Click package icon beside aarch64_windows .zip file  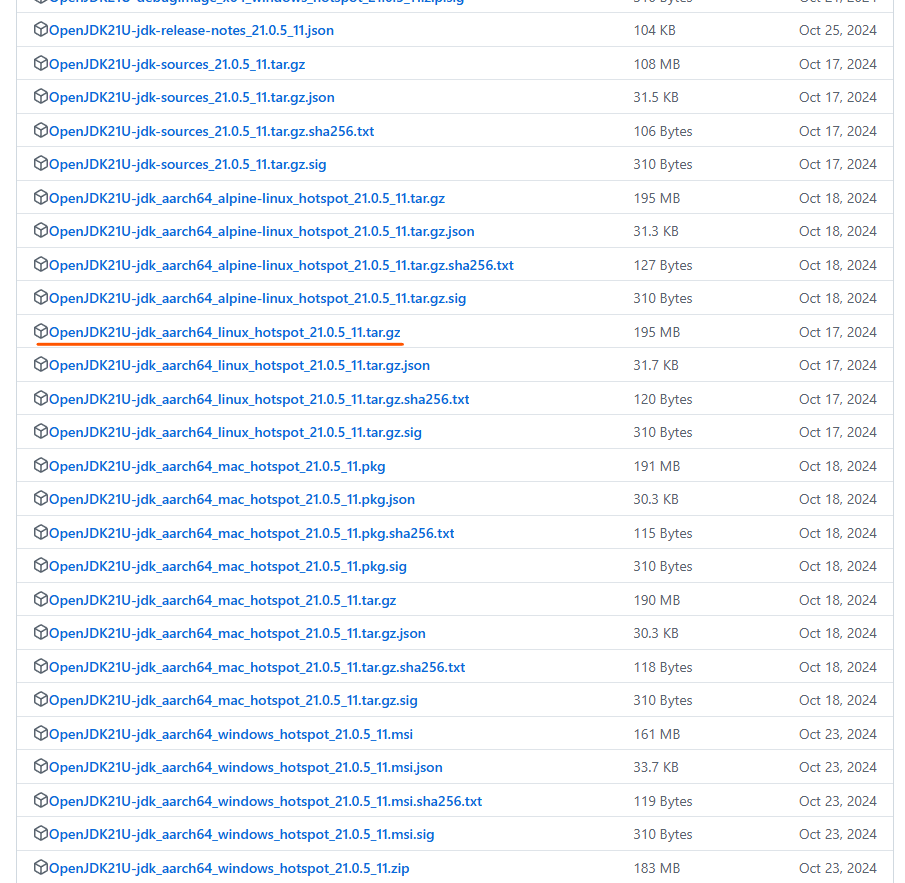coord(40,867)
